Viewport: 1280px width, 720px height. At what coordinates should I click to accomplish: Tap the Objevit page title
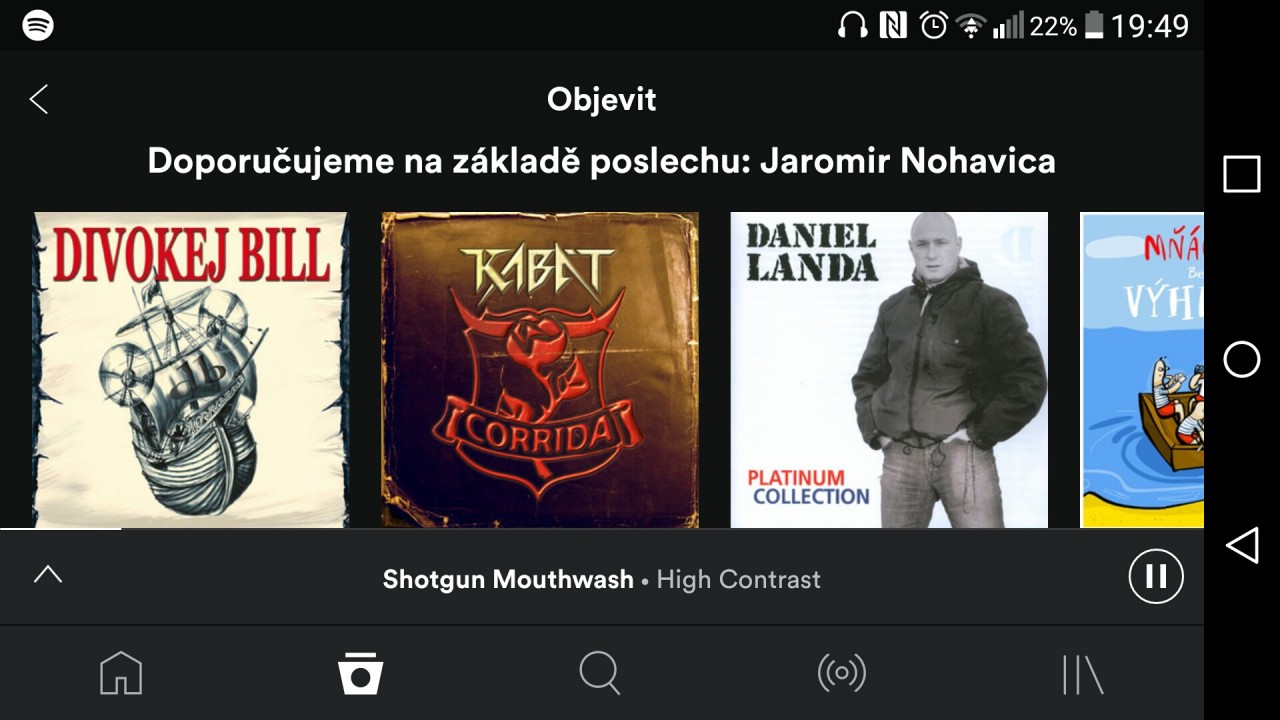[x=602, y=99]
